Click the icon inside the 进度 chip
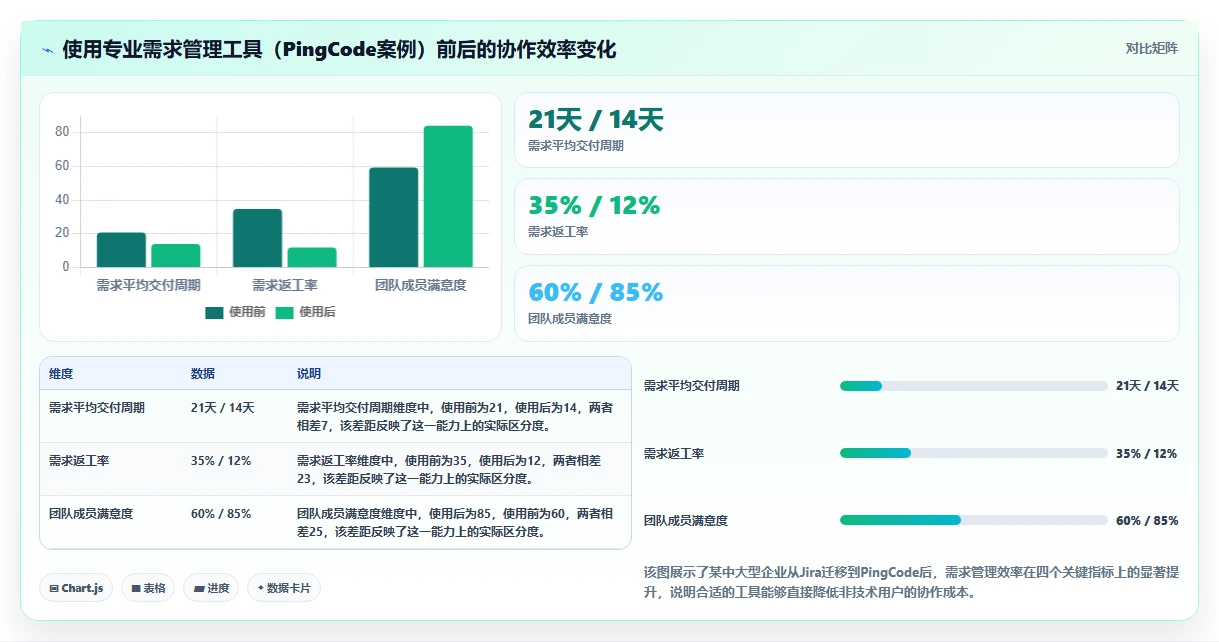1219x642 pixels. tap(199, 589)
